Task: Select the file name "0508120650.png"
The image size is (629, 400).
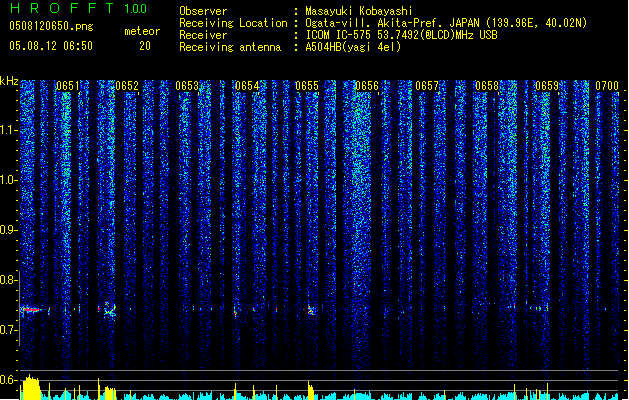Action: (51, 26)
